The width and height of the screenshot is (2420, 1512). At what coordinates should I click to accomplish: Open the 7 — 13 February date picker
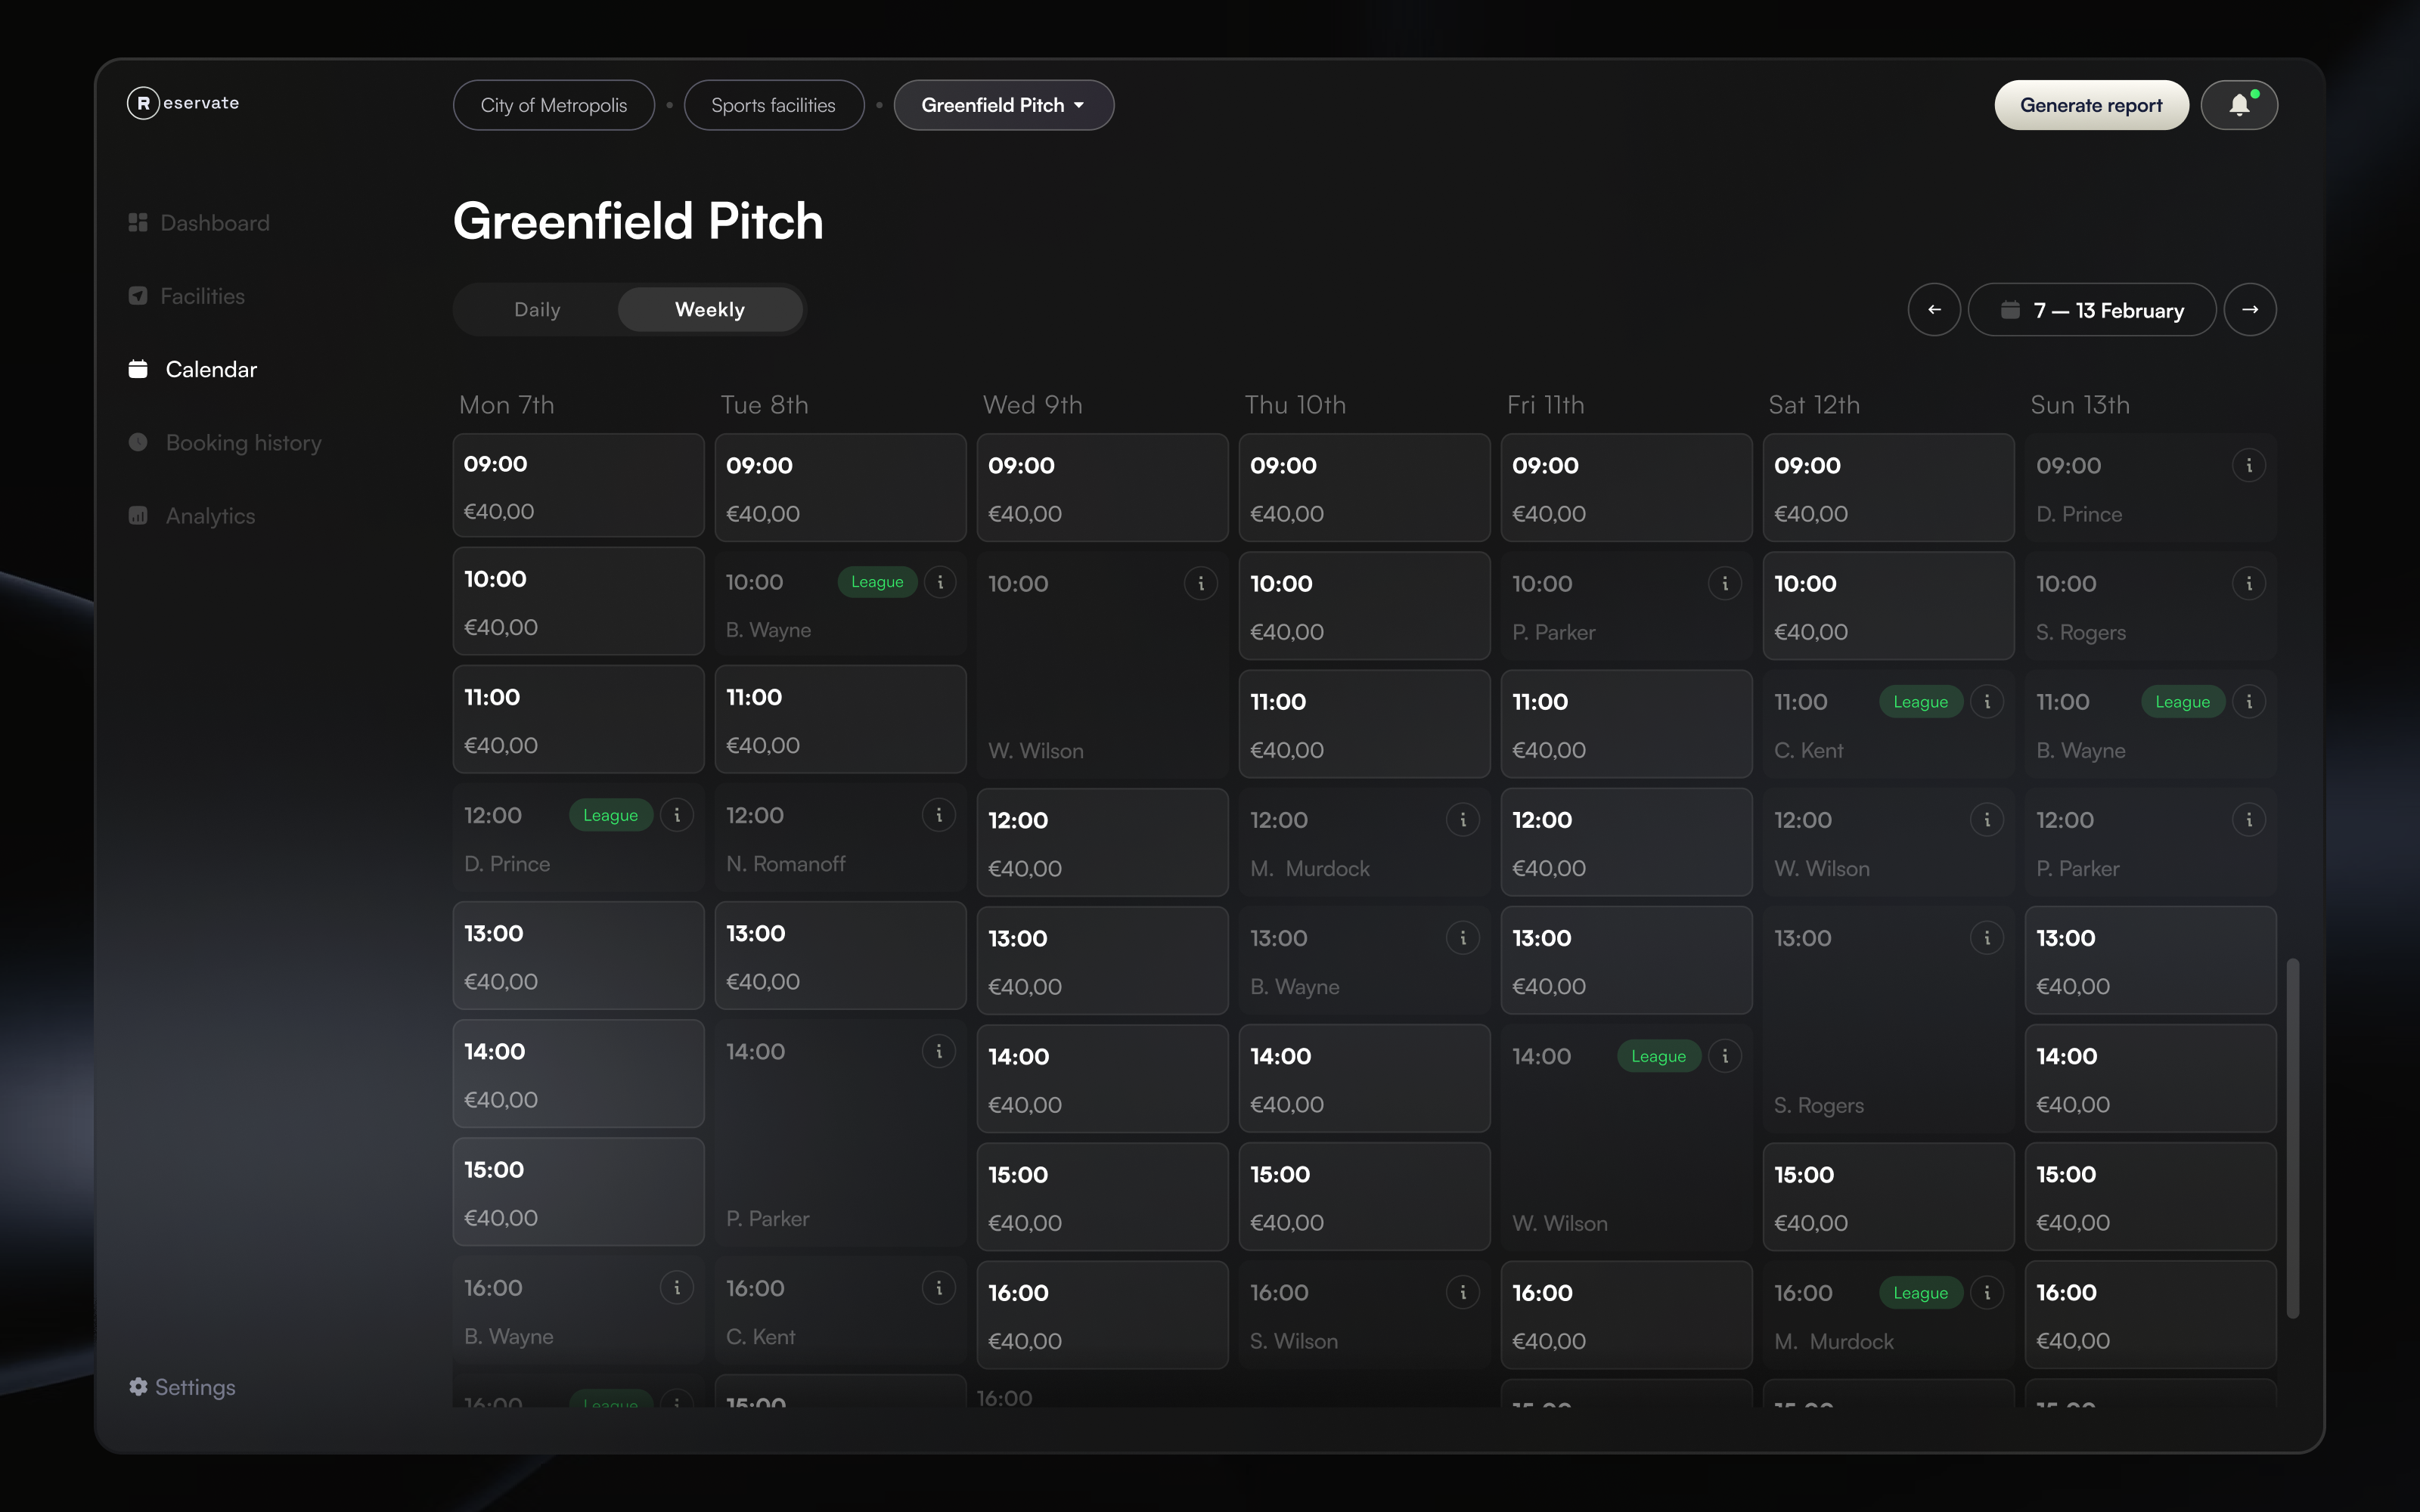2092,309
